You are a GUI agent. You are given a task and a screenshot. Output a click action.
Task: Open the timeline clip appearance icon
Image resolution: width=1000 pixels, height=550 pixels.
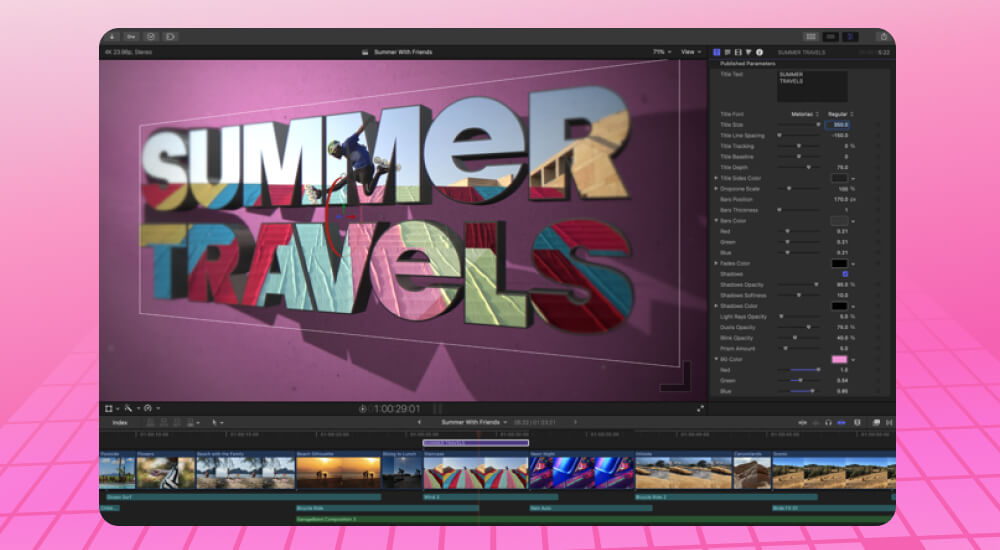[857, 422]
